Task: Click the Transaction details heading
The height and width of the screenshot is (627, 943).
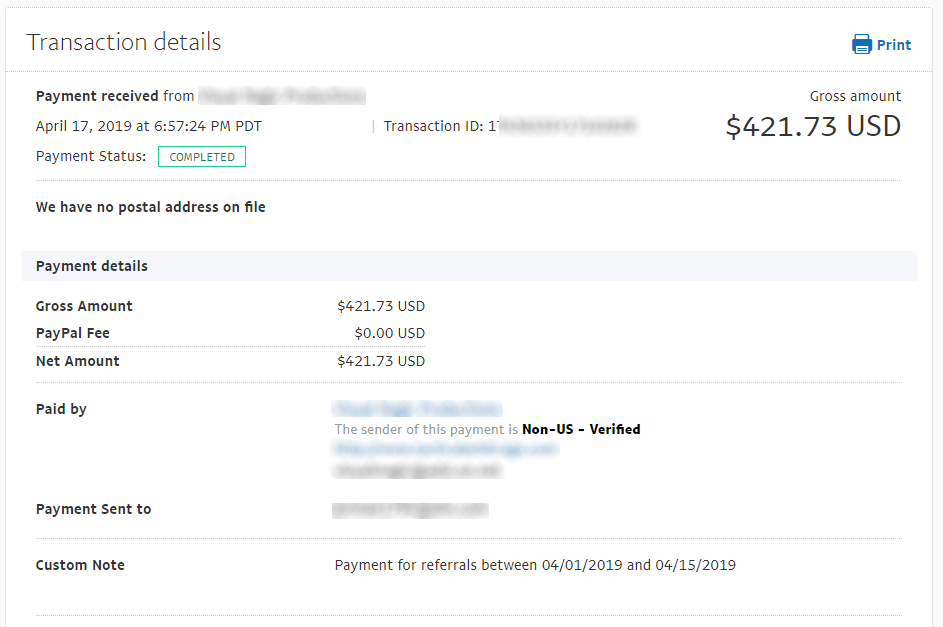Action: coord(124,42)
